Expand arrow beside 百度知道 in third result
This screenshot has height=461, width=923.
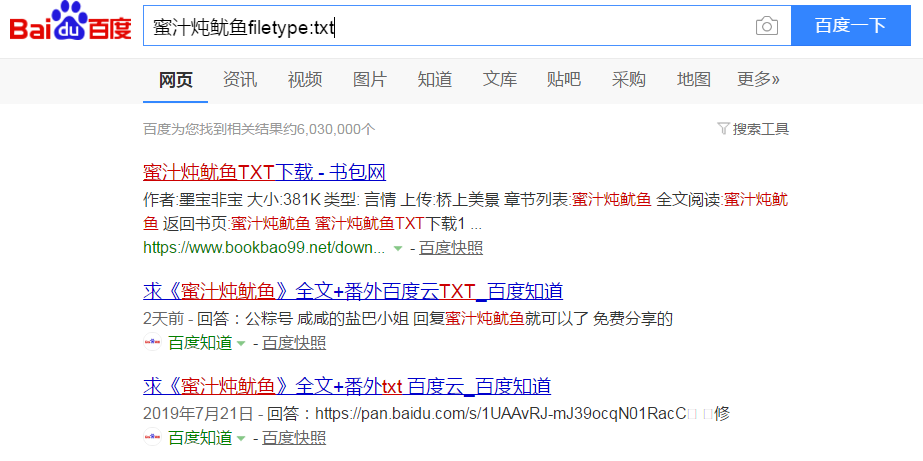241,438
